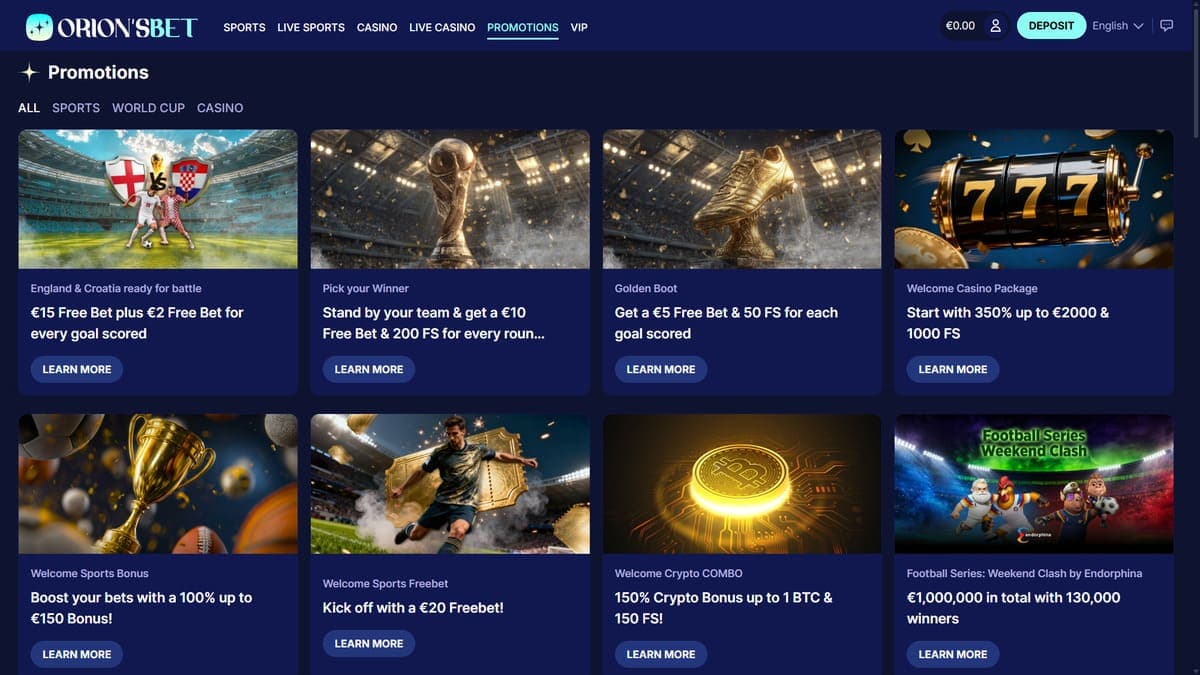Click the 'Promotions' page heading
Screen dimensions: 1200x675
(x=98, y=72)
